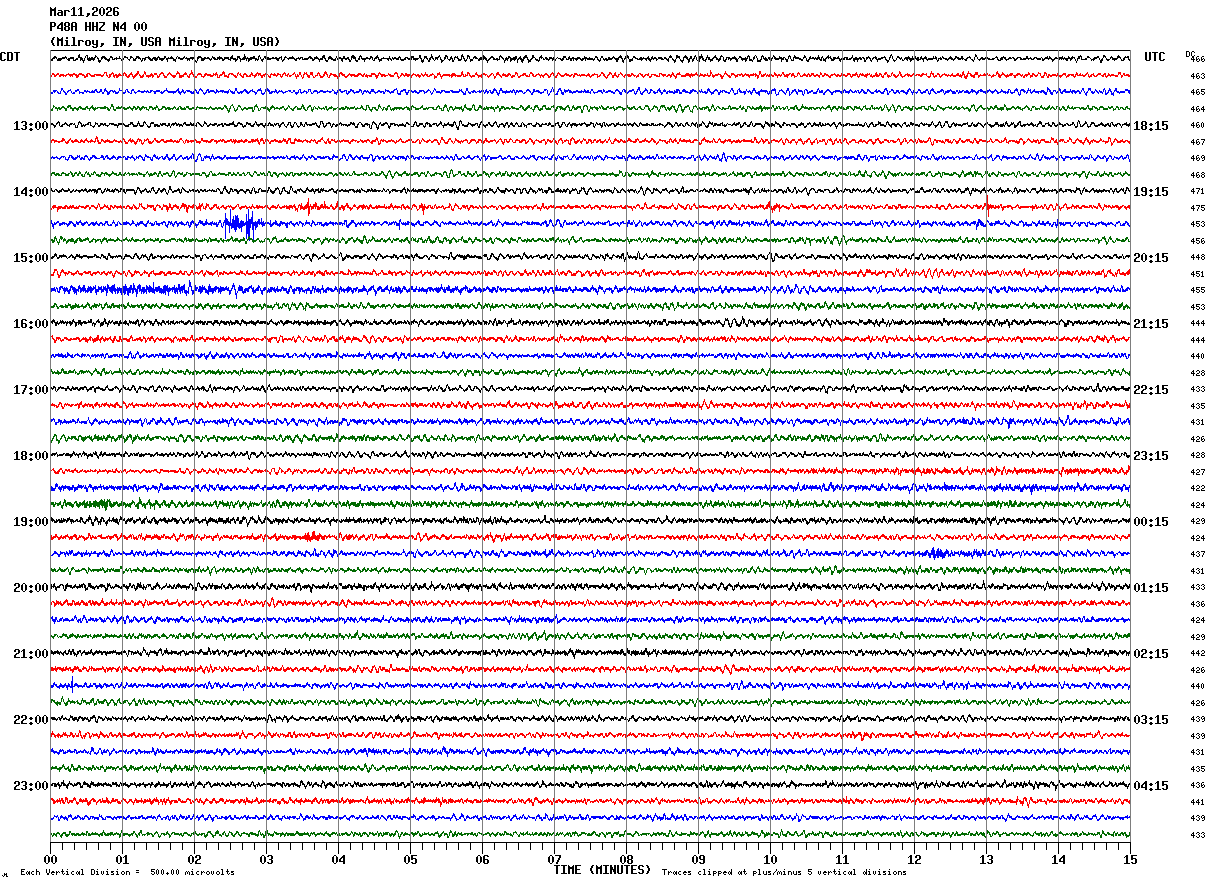Click the 23:00 CDT time label
Image resolution: width=1210 pixels, height=886 pixels.
(x=31, y=786)
